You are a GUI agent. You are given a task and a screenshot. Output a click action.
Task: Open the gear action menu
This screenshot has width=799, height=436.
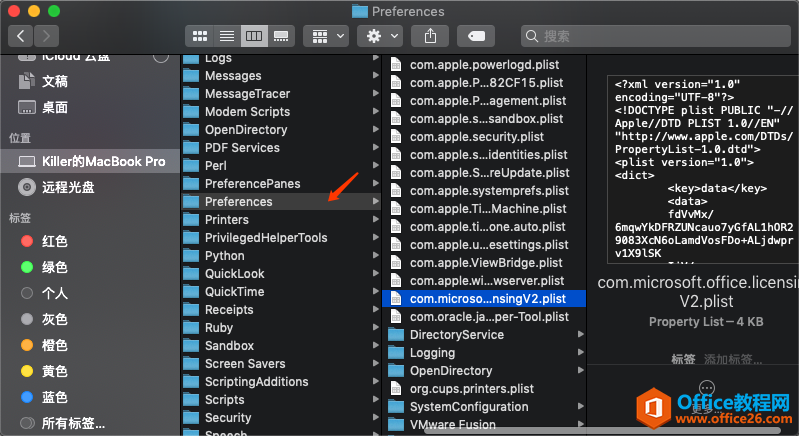point(380,36)
